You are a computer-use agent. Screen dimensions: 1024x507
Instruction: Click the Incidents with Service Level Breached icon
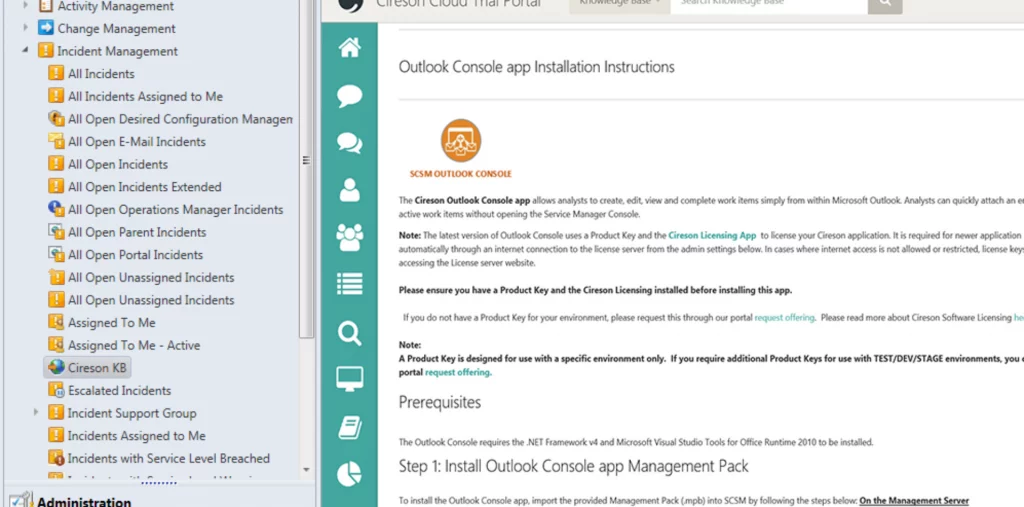pyautogui.click(x=56, y=458)
